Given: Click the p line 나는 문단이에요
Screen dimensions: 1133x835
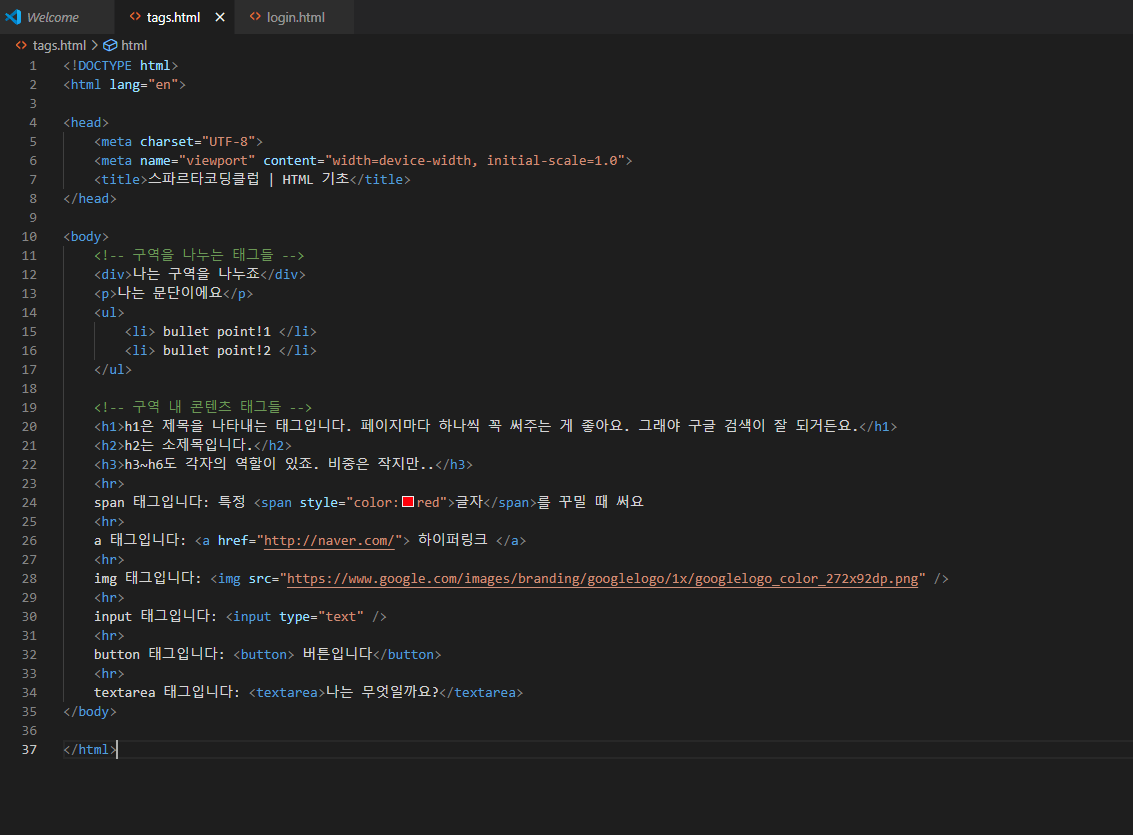Looking at the screenshot, I should coord(173,293).
